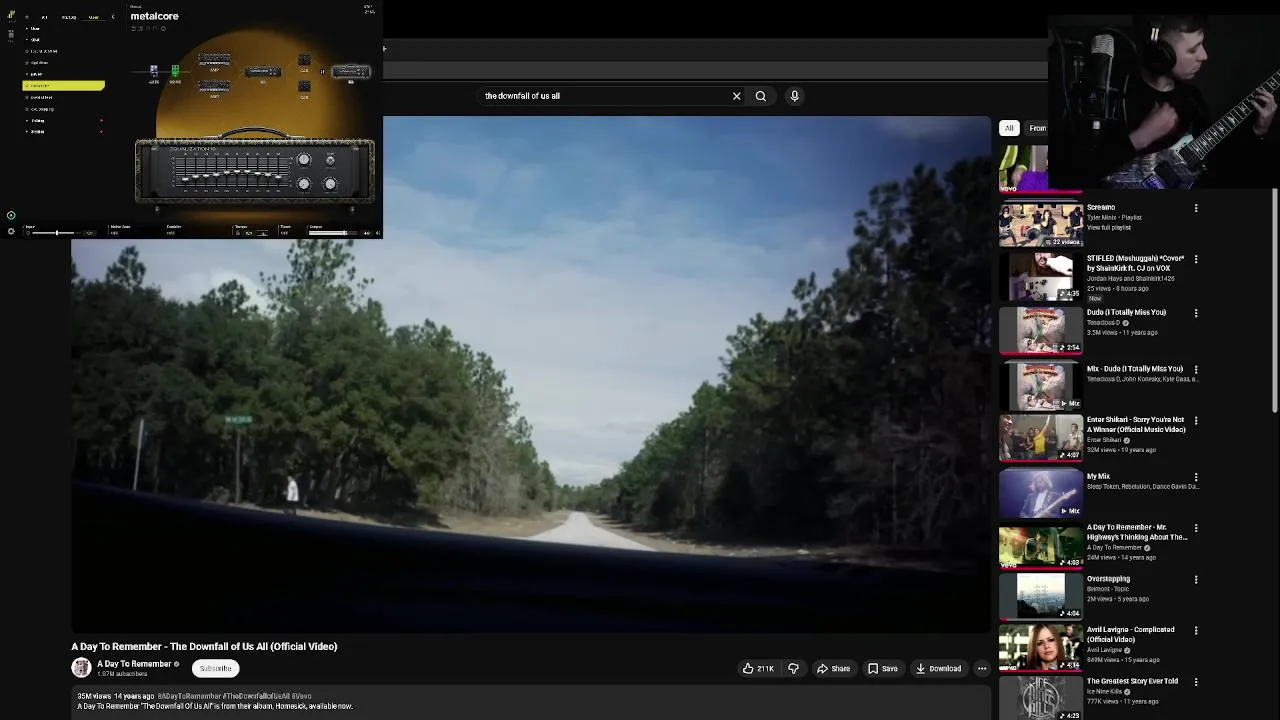
Task: Start voice search with microphone icon
Action: (795, 96)
